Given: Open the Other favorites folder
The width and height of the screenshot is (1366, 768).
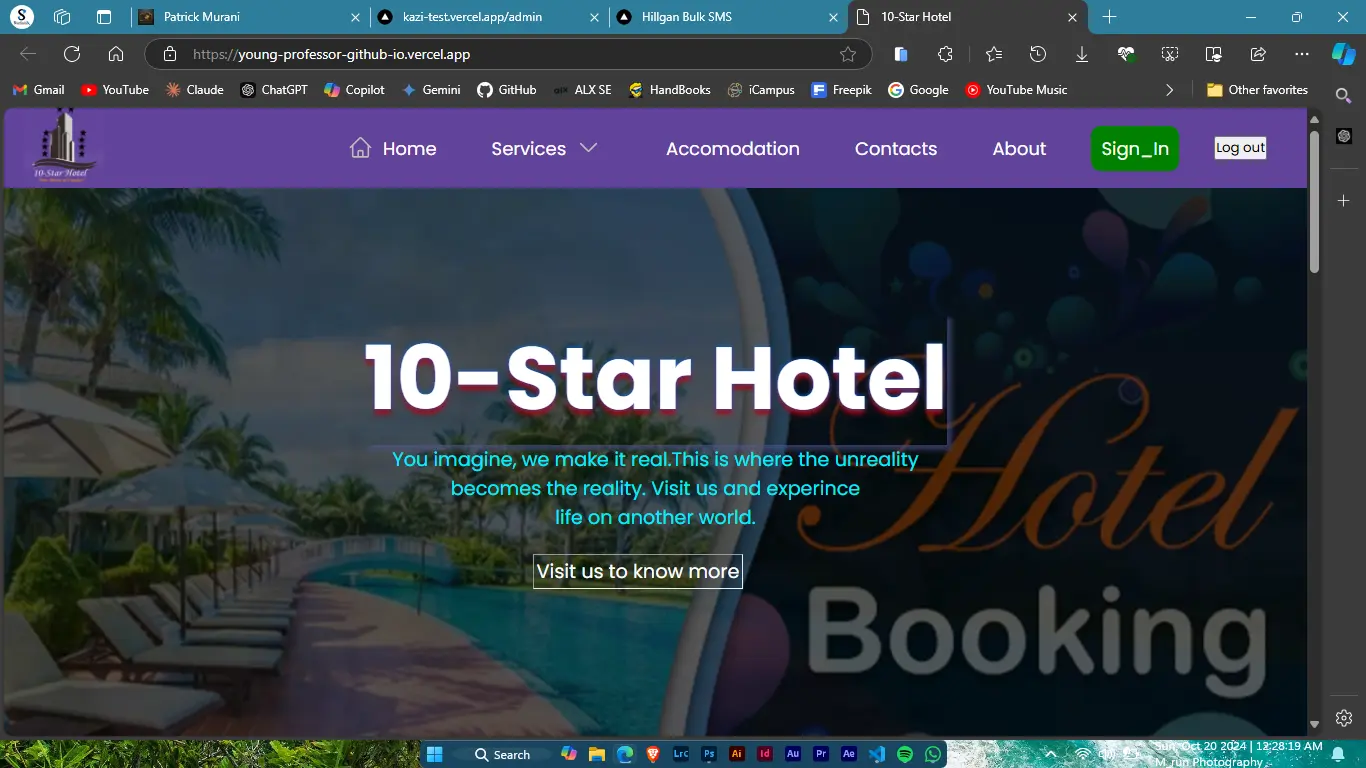Looking at the screenshot, I should [x=1257, y=90].
